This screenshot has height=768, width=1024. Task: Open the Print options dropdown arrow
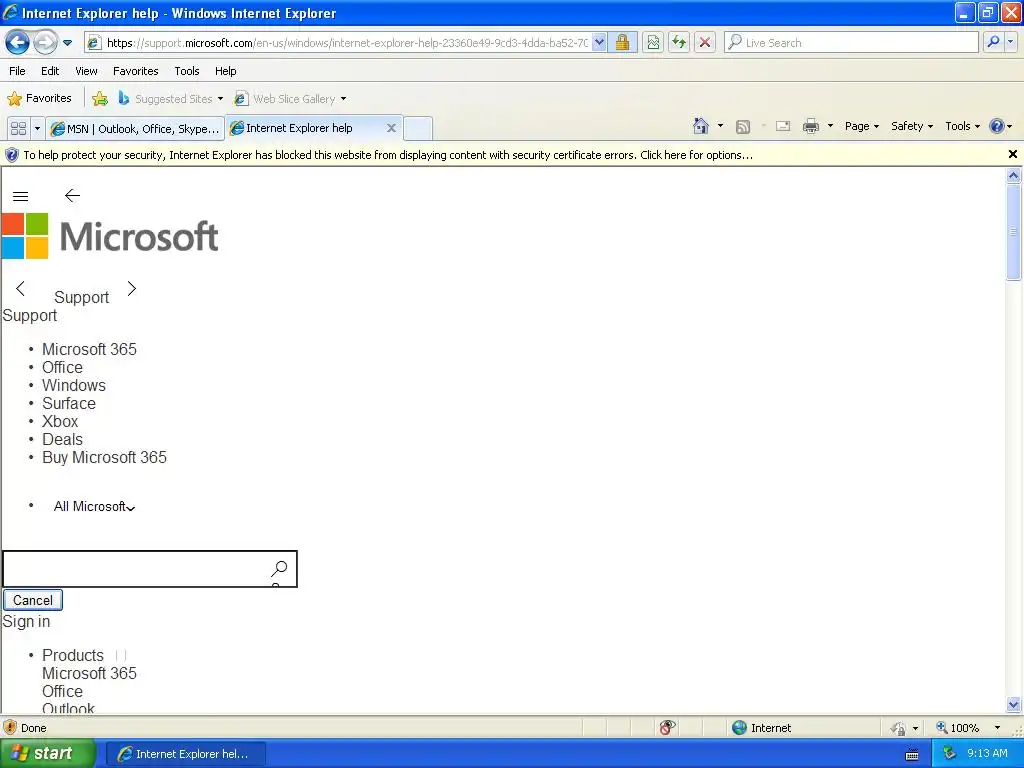(830, 126)
